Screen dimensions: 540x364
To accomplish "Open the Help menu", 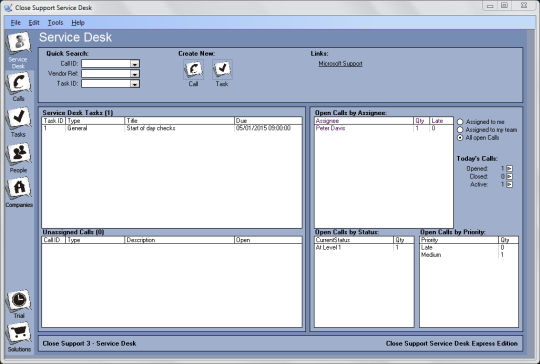I will (78, 23).
